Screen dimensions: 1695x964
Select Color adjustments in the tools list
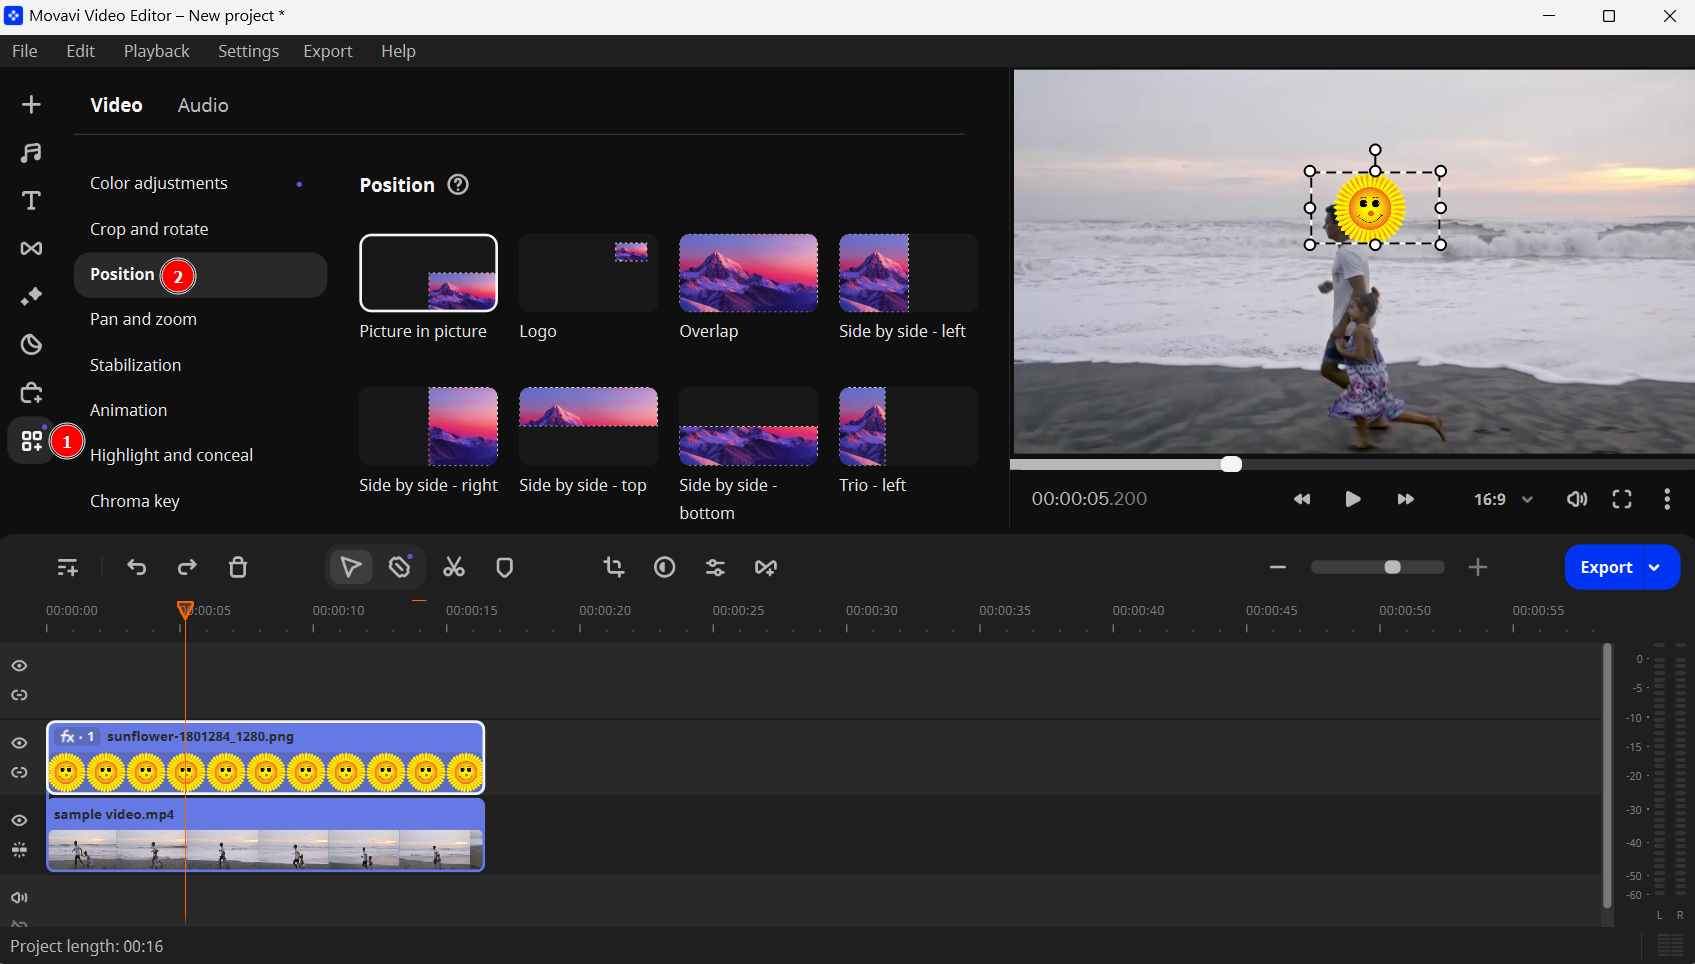coord(159,183)
